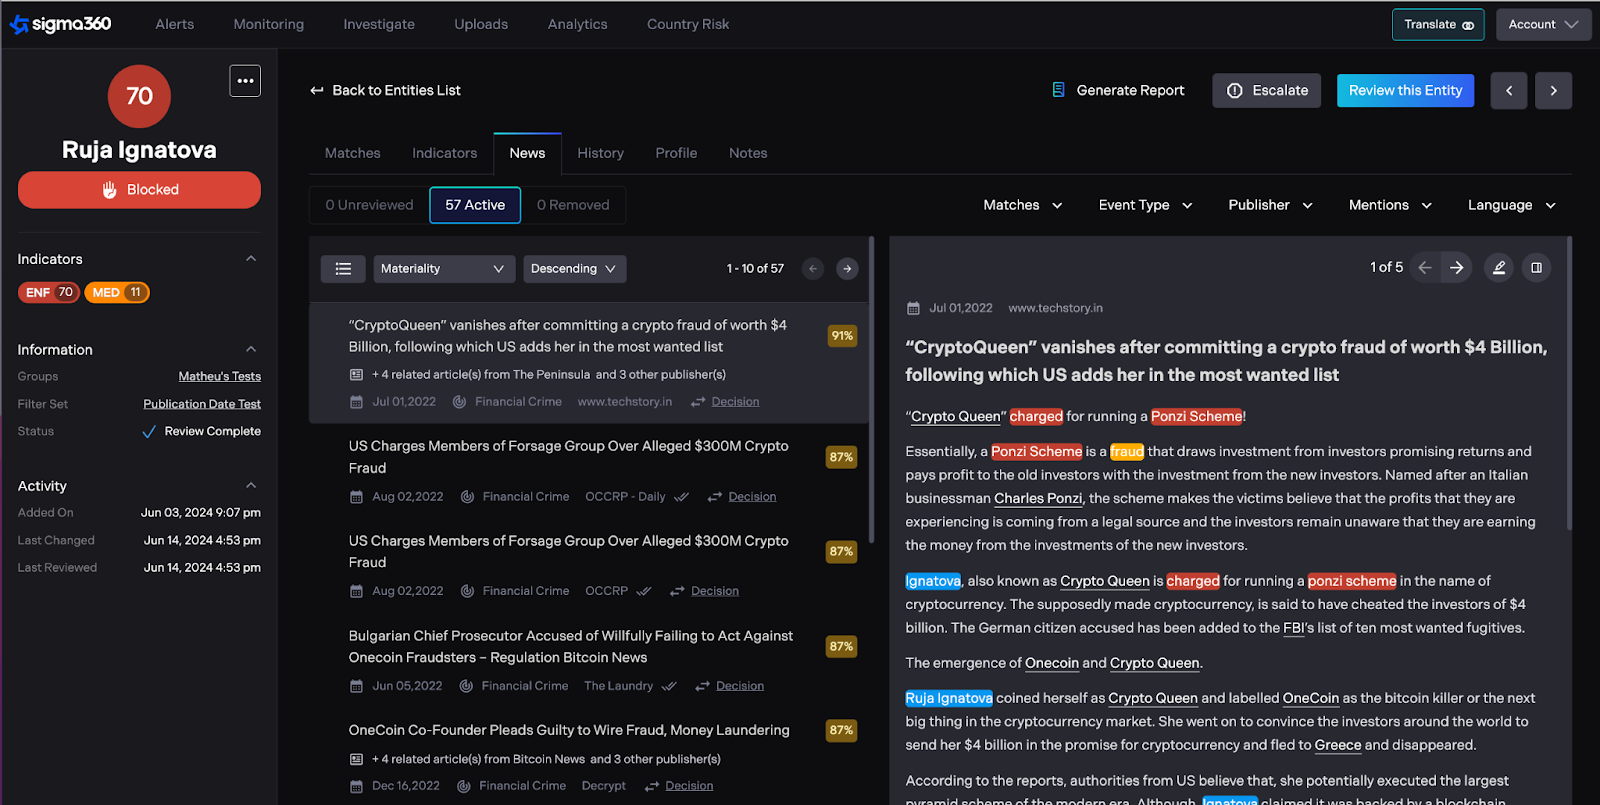The image size is (1600, 805).
Task: Click the list view icon beside Materiality
Action: coord(343,269)
